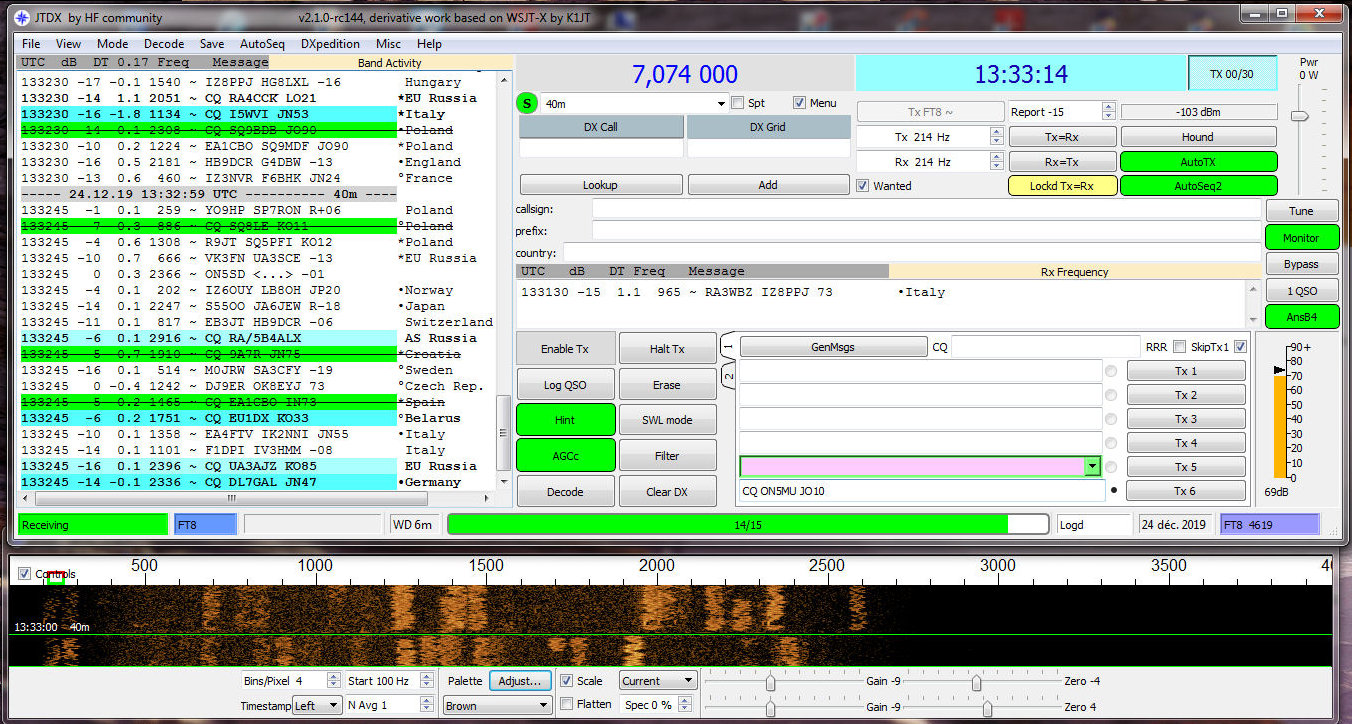Click the green S band status icon
This screenshot has width=1352, height=724.
point(527,103)
